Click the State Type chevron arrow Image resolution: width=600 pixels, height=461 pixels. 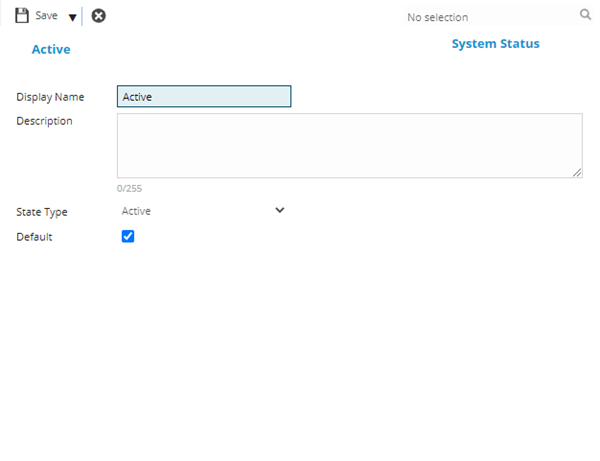point(280,210)
